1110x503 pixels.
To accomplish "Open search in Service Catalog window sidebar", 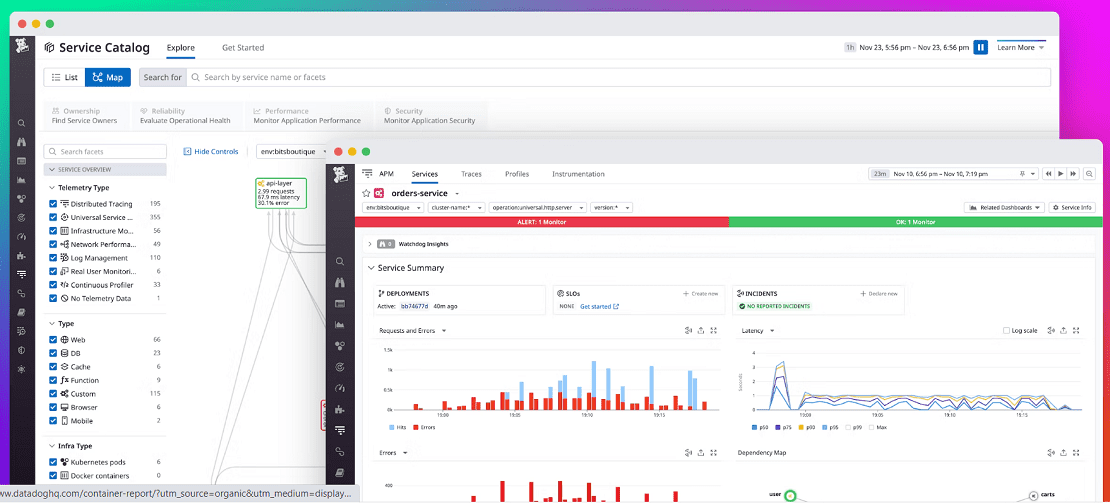I will tap(21, 123).
